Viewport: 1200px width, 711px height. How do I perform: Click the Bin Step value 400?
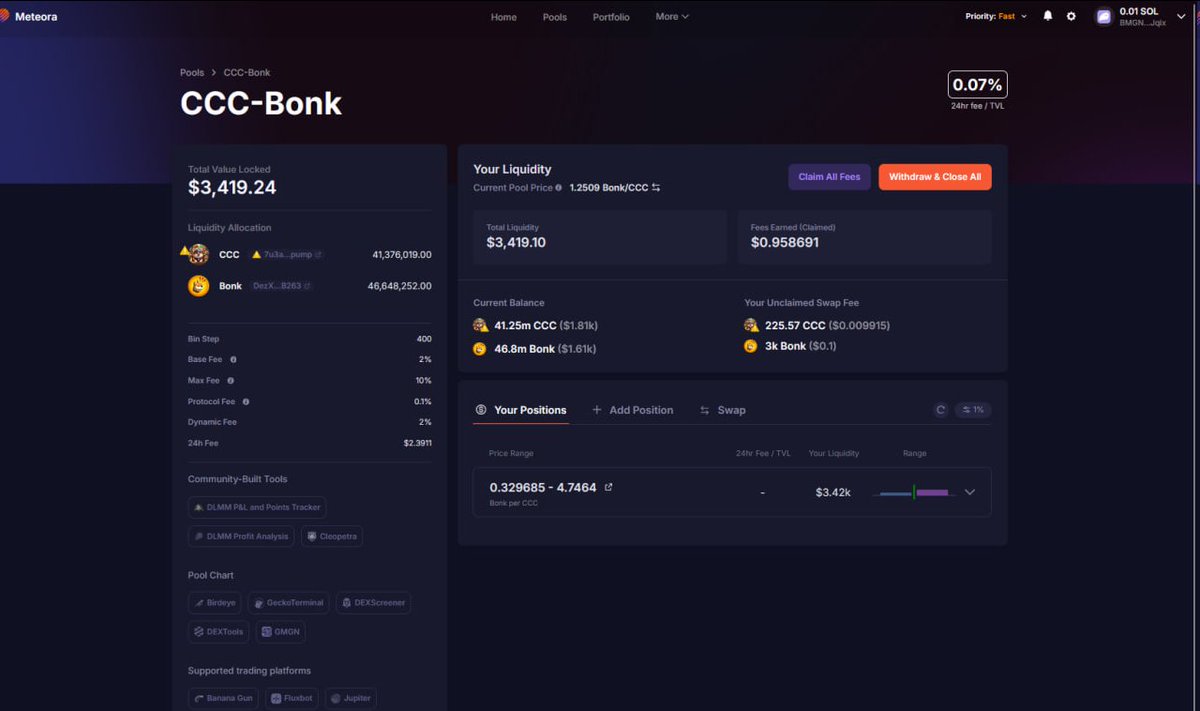click(x=424, y=339)
